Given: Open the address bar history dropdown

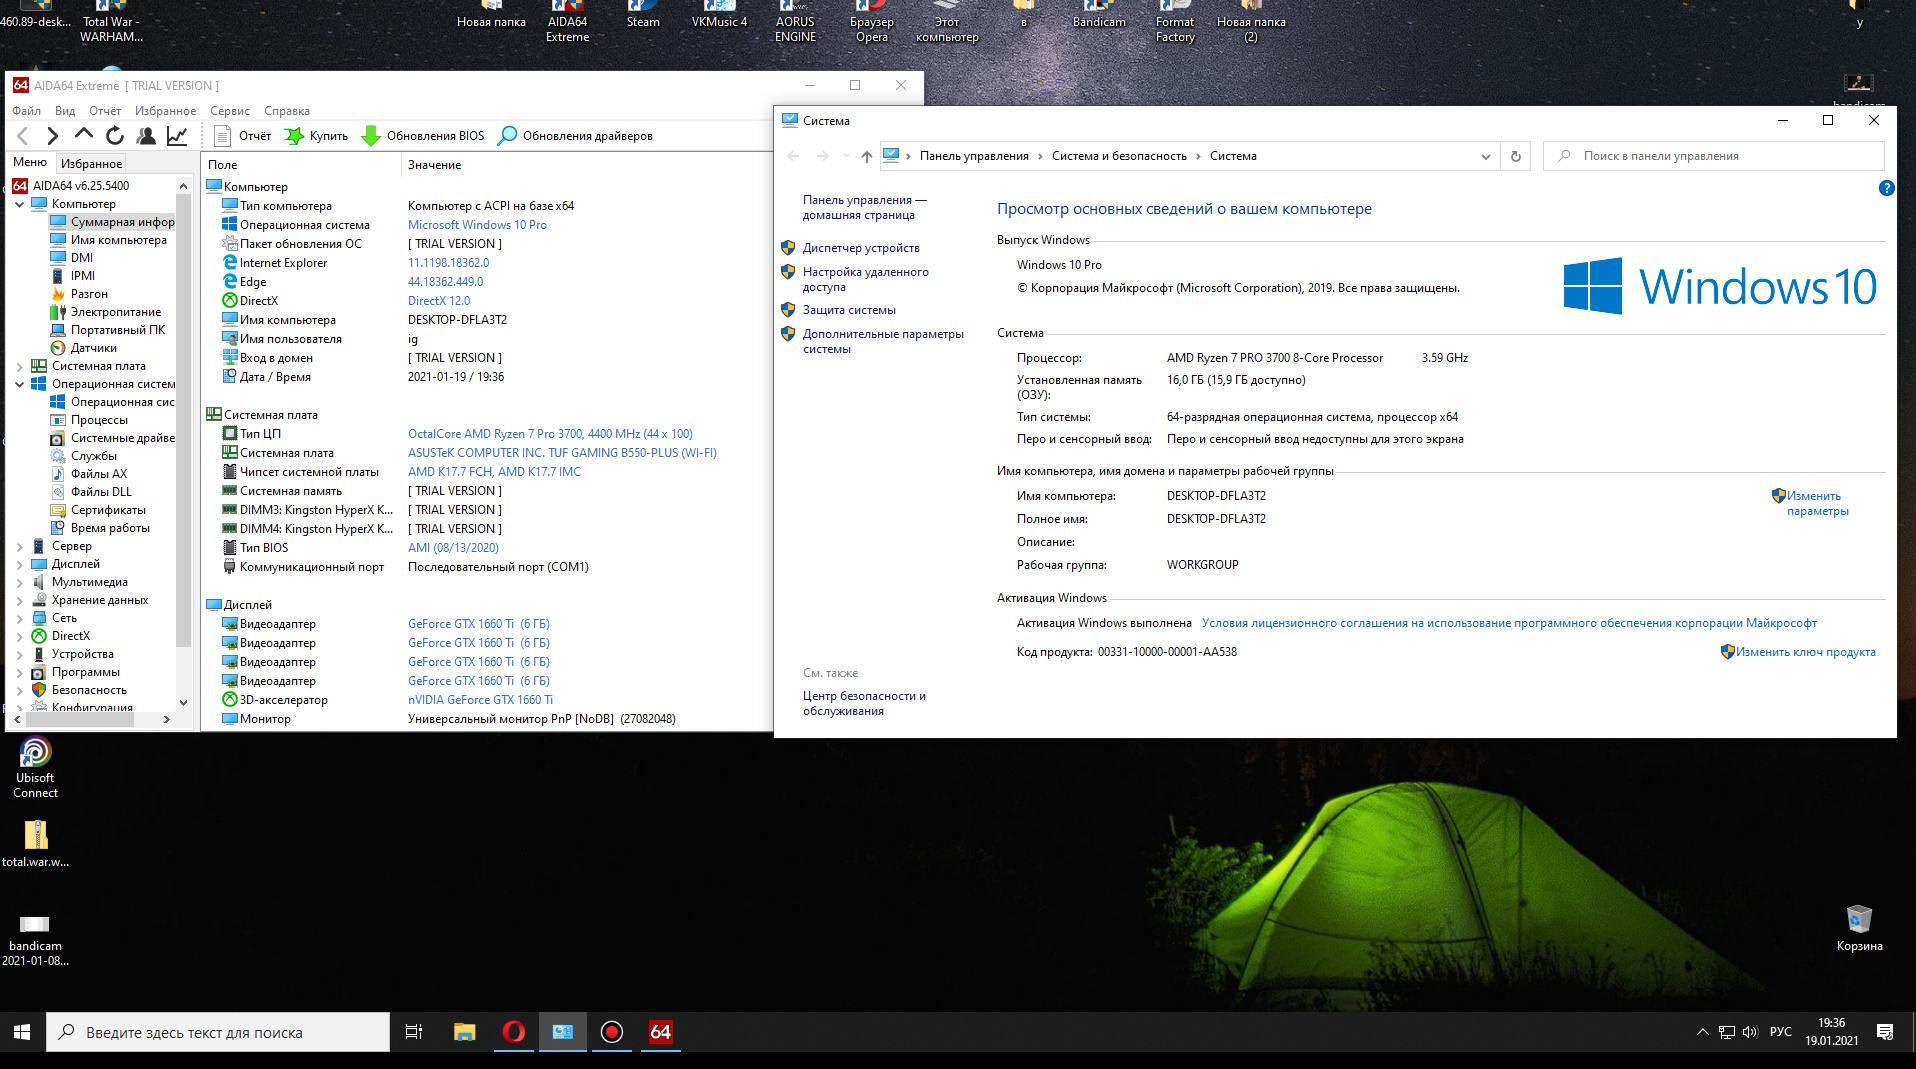Looking at the screenshot, I should pos(1485,156).
